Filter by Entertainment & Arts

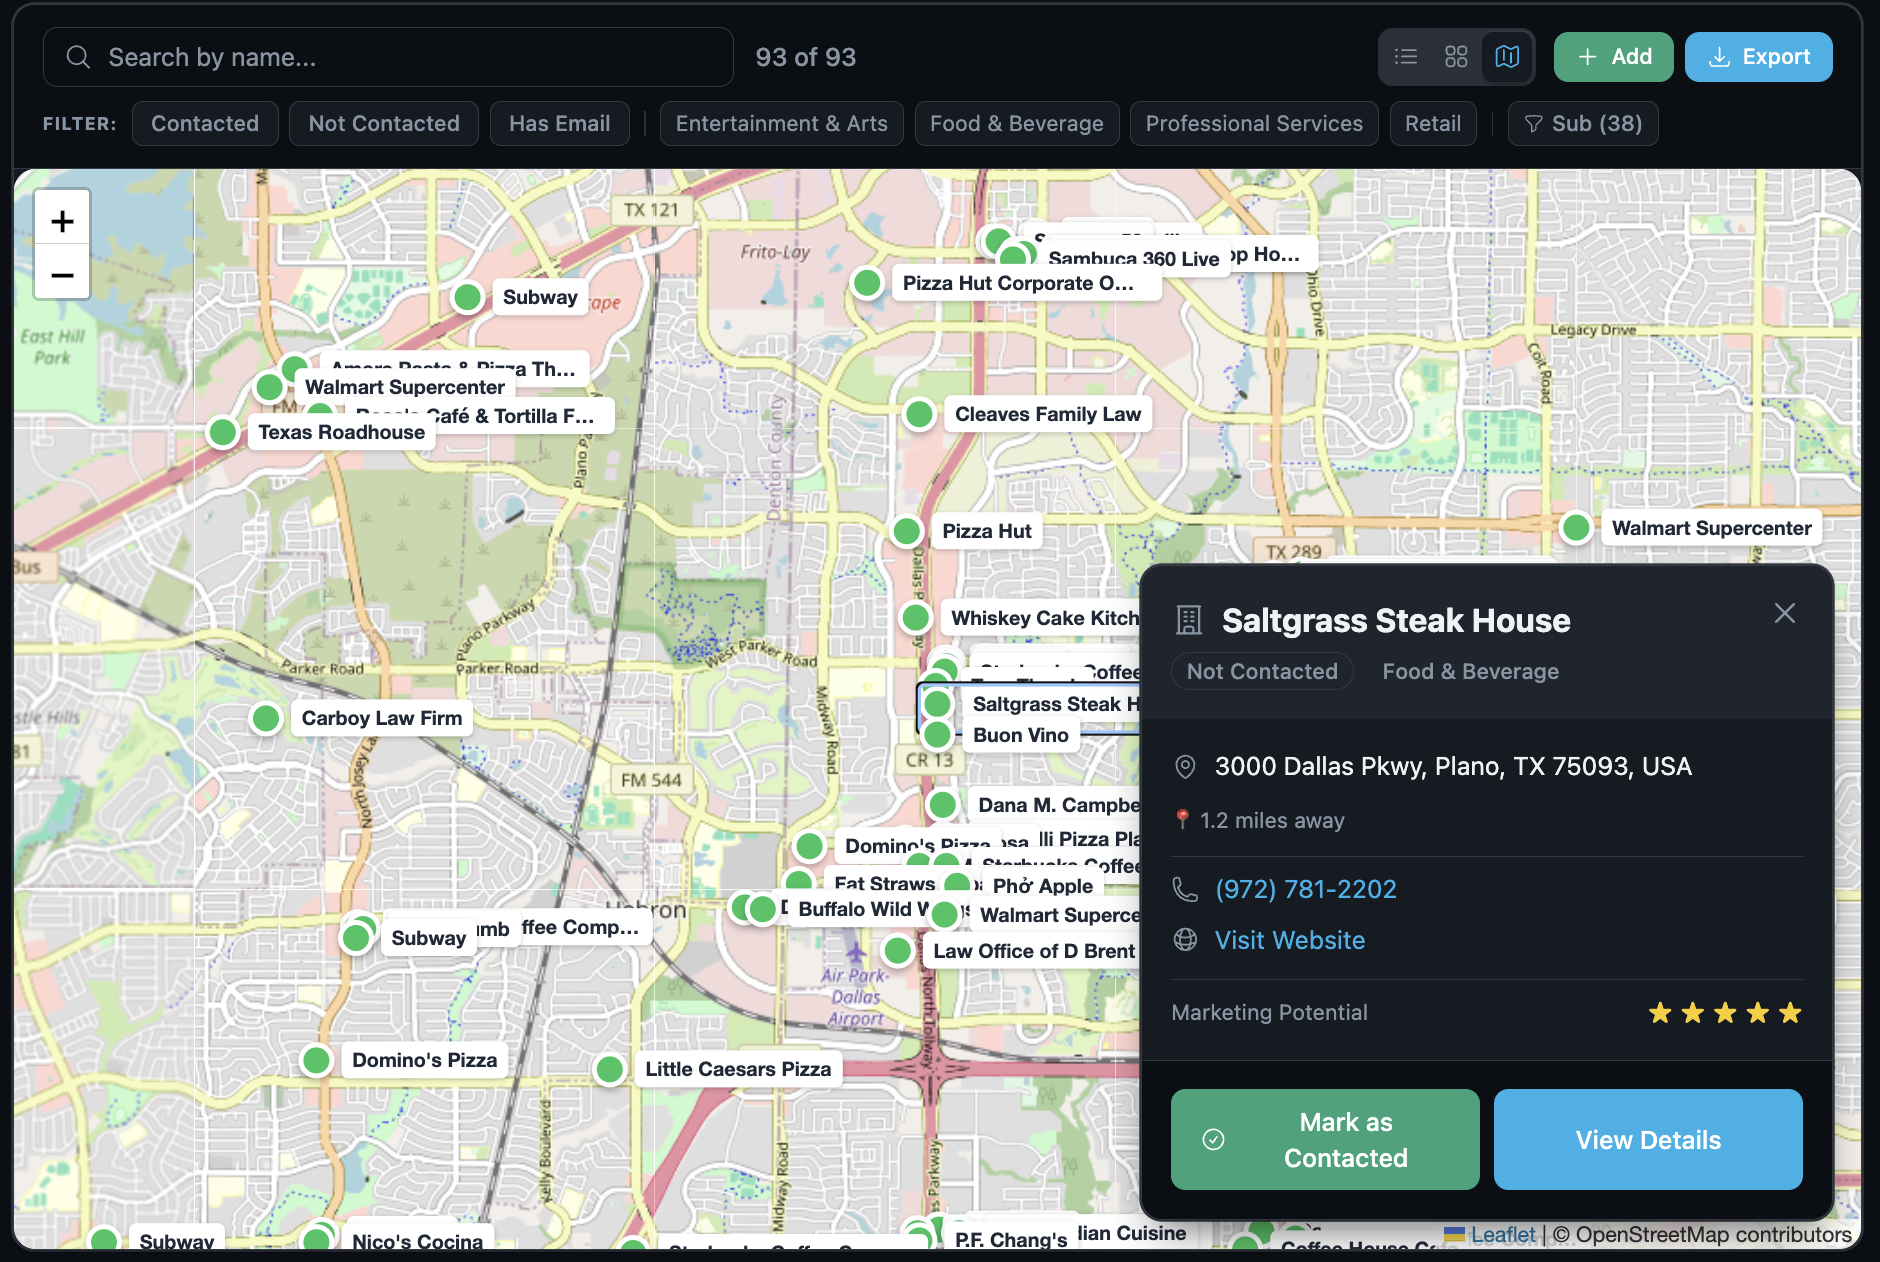(781, 124)
